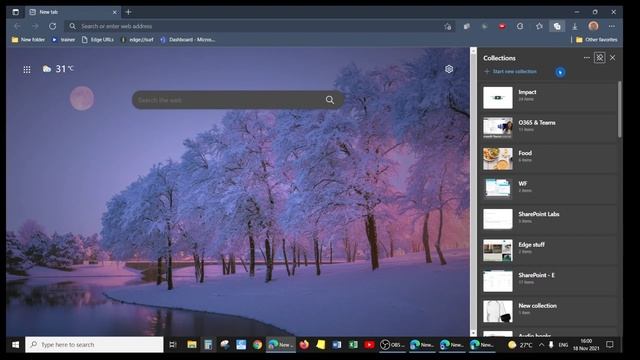Launch Firefox from taskbar
Image resolution: width=640 pixels, height=360 pixels.
click(x=304, y=345)
